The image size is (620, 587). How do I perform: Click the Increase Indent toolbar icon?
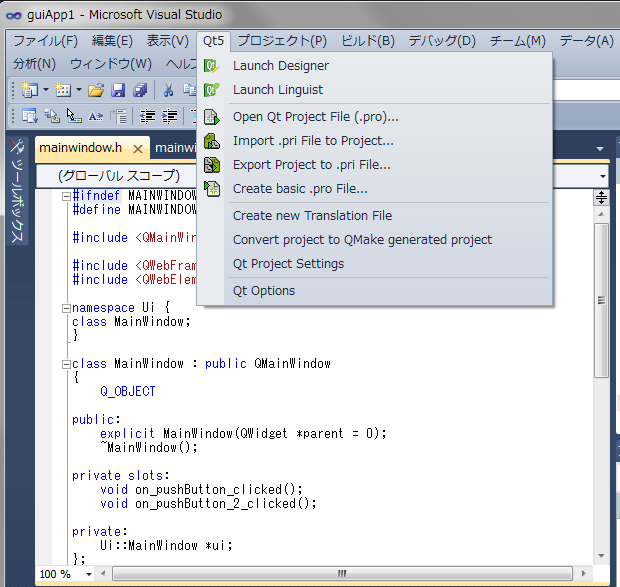pos(170,116)
